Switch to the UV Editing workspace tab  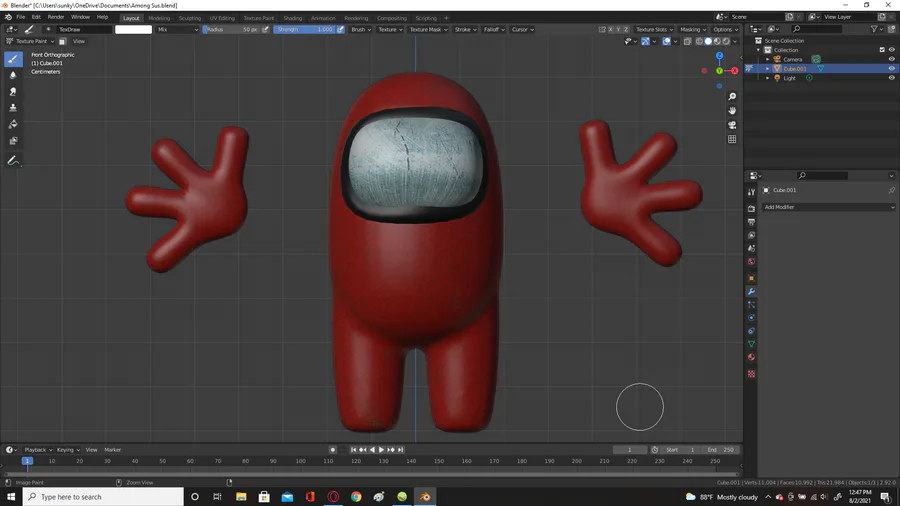[x=222, y=18]
